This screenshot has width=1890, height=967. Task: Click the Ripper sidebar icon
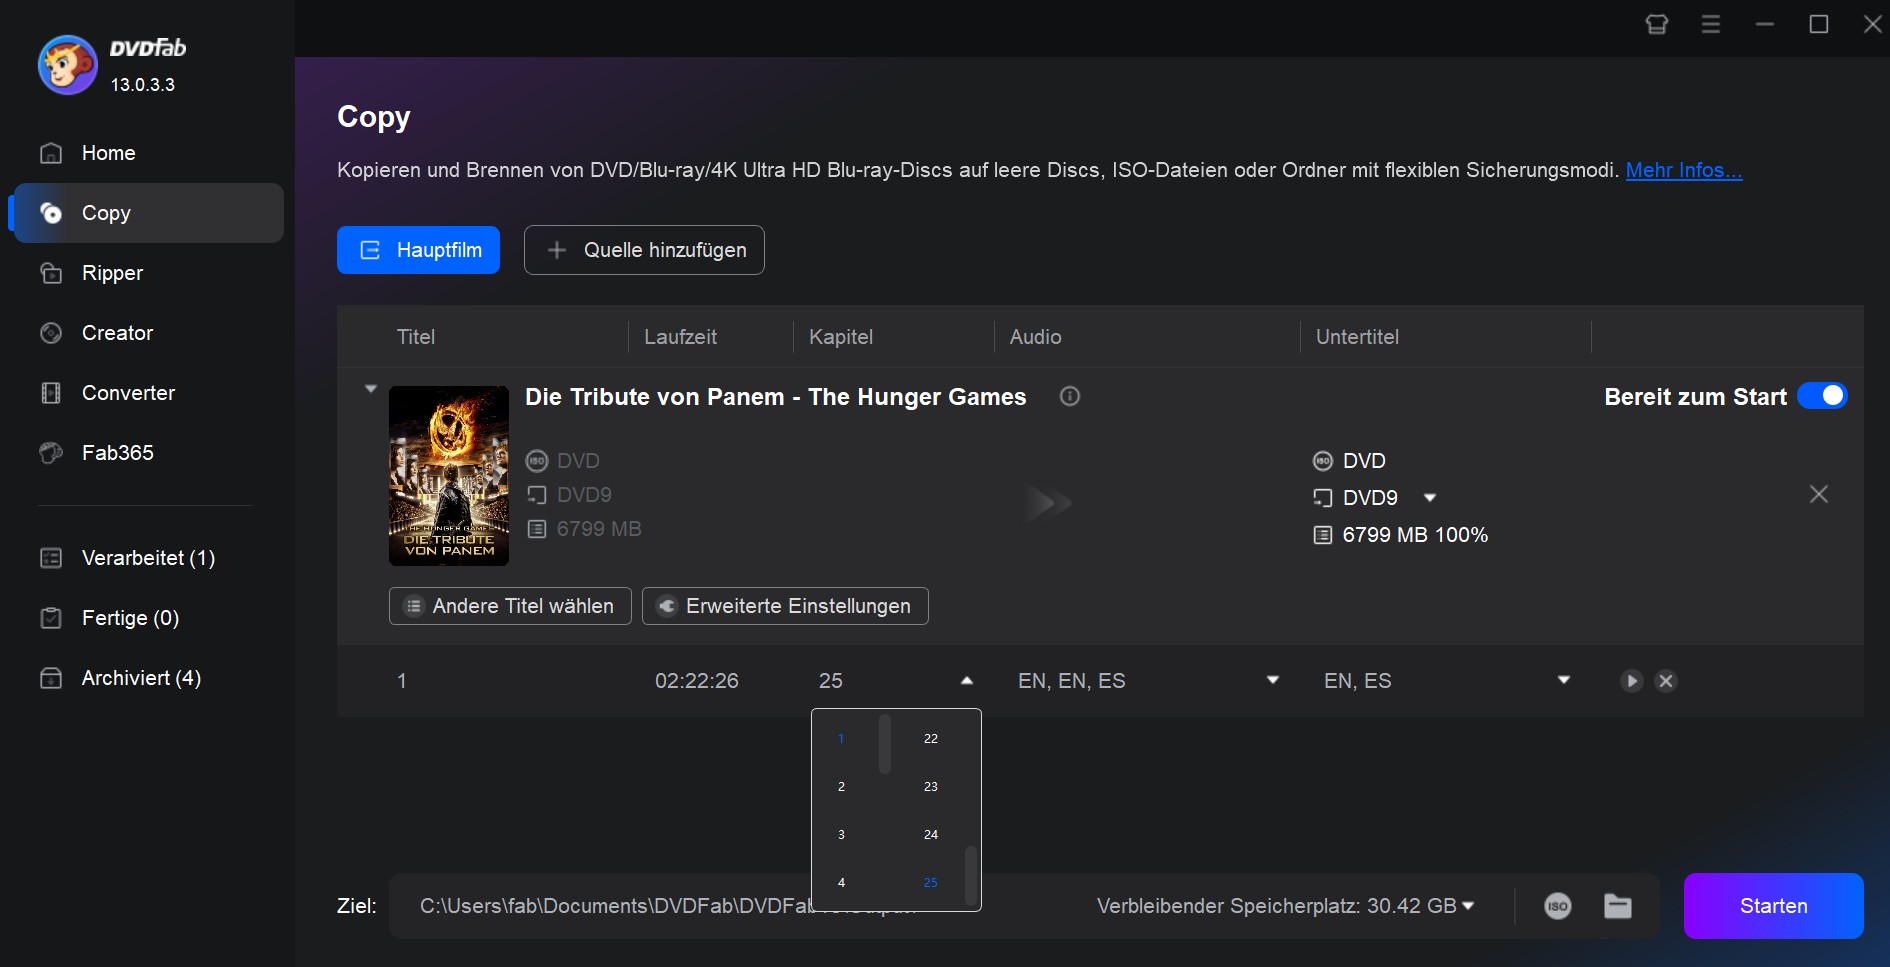pyautogui.click(x=51, y=273)
